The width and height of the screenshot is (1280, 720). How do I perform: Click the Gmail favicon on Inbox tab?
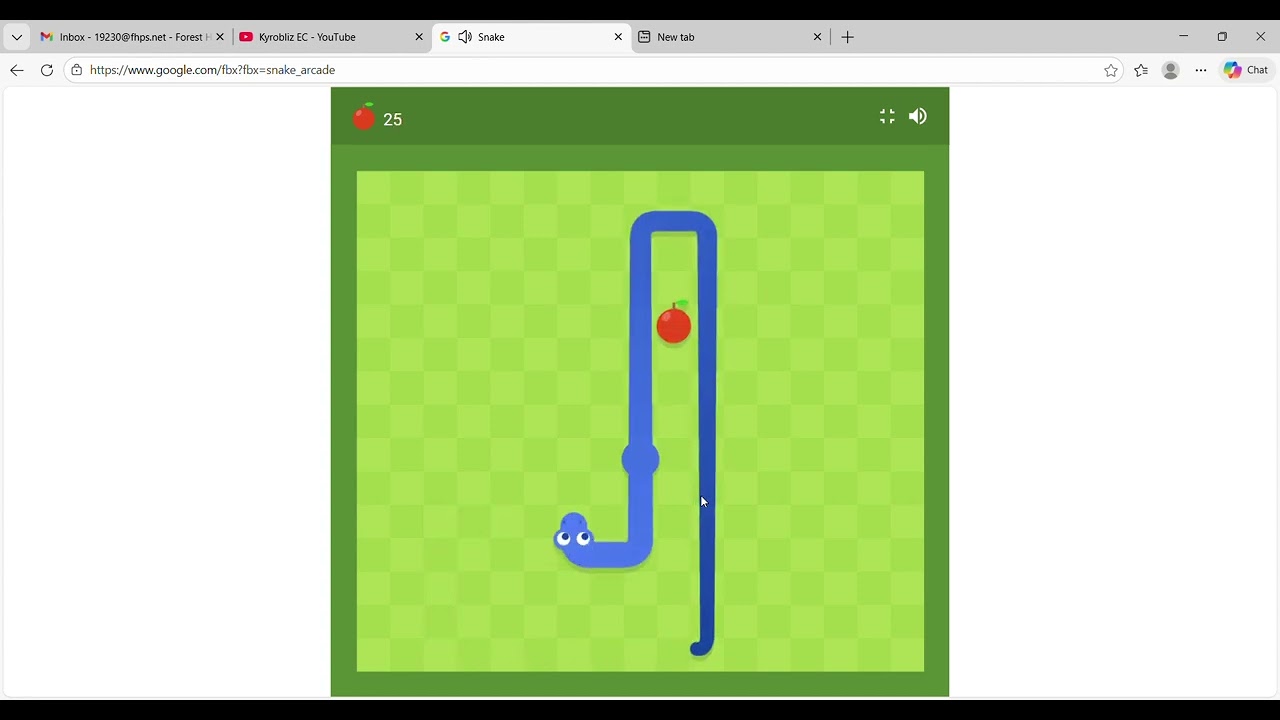click(46, 37)
